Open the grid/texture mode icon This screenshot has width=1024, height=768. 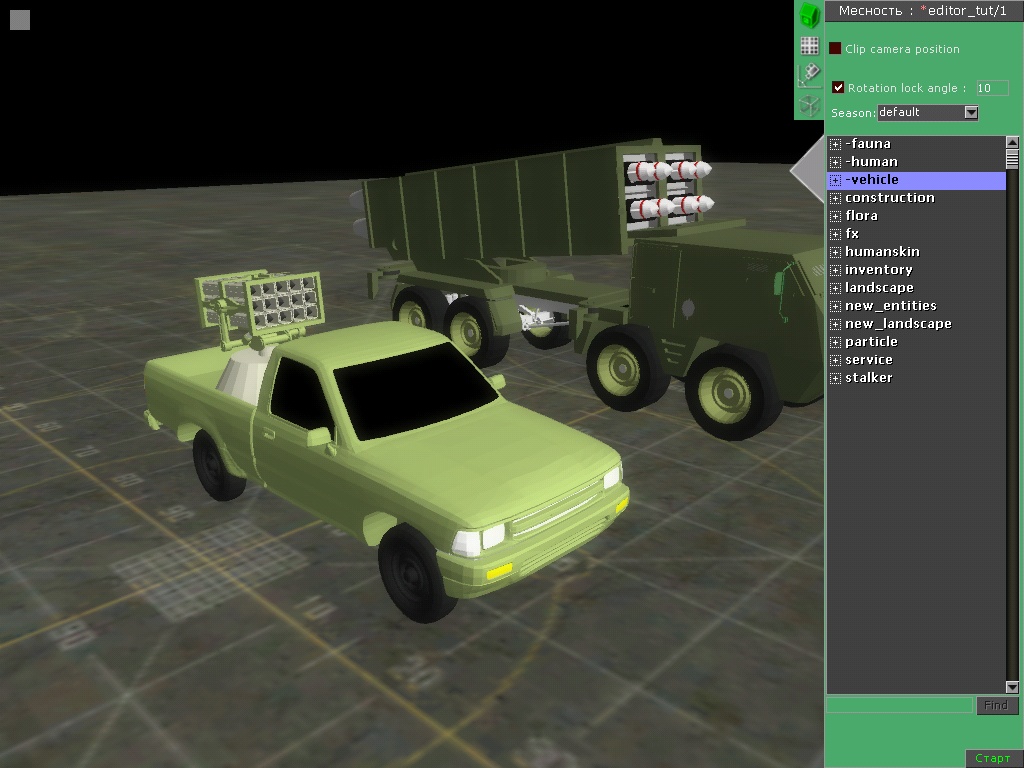809,46
